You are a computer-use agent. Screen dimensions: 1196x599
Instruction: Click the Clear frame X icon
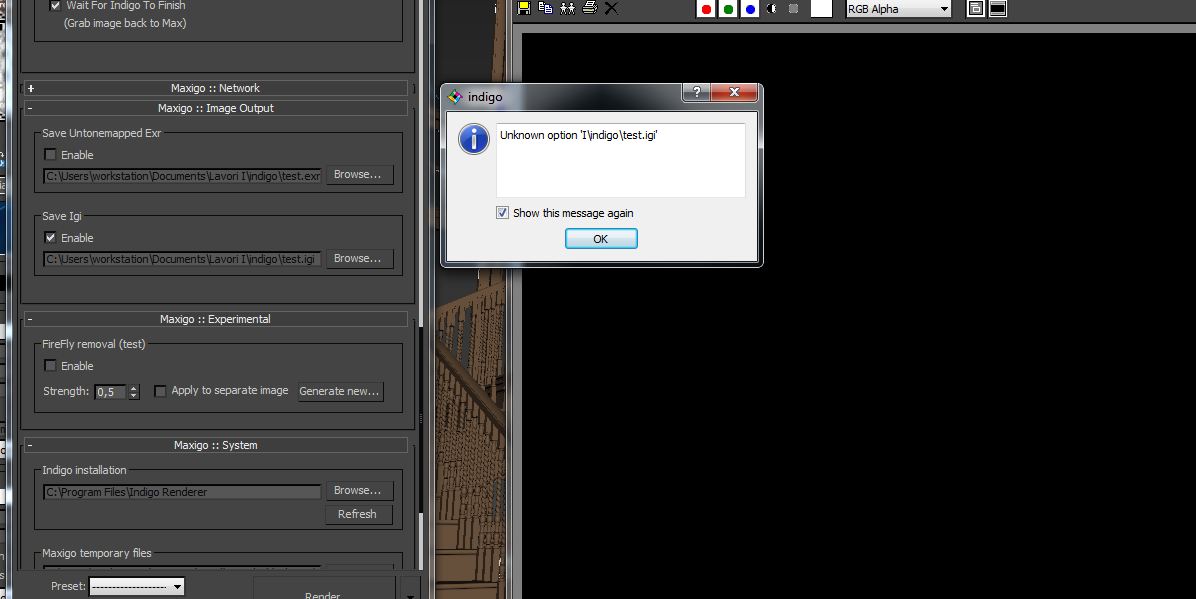pos(611,8)
